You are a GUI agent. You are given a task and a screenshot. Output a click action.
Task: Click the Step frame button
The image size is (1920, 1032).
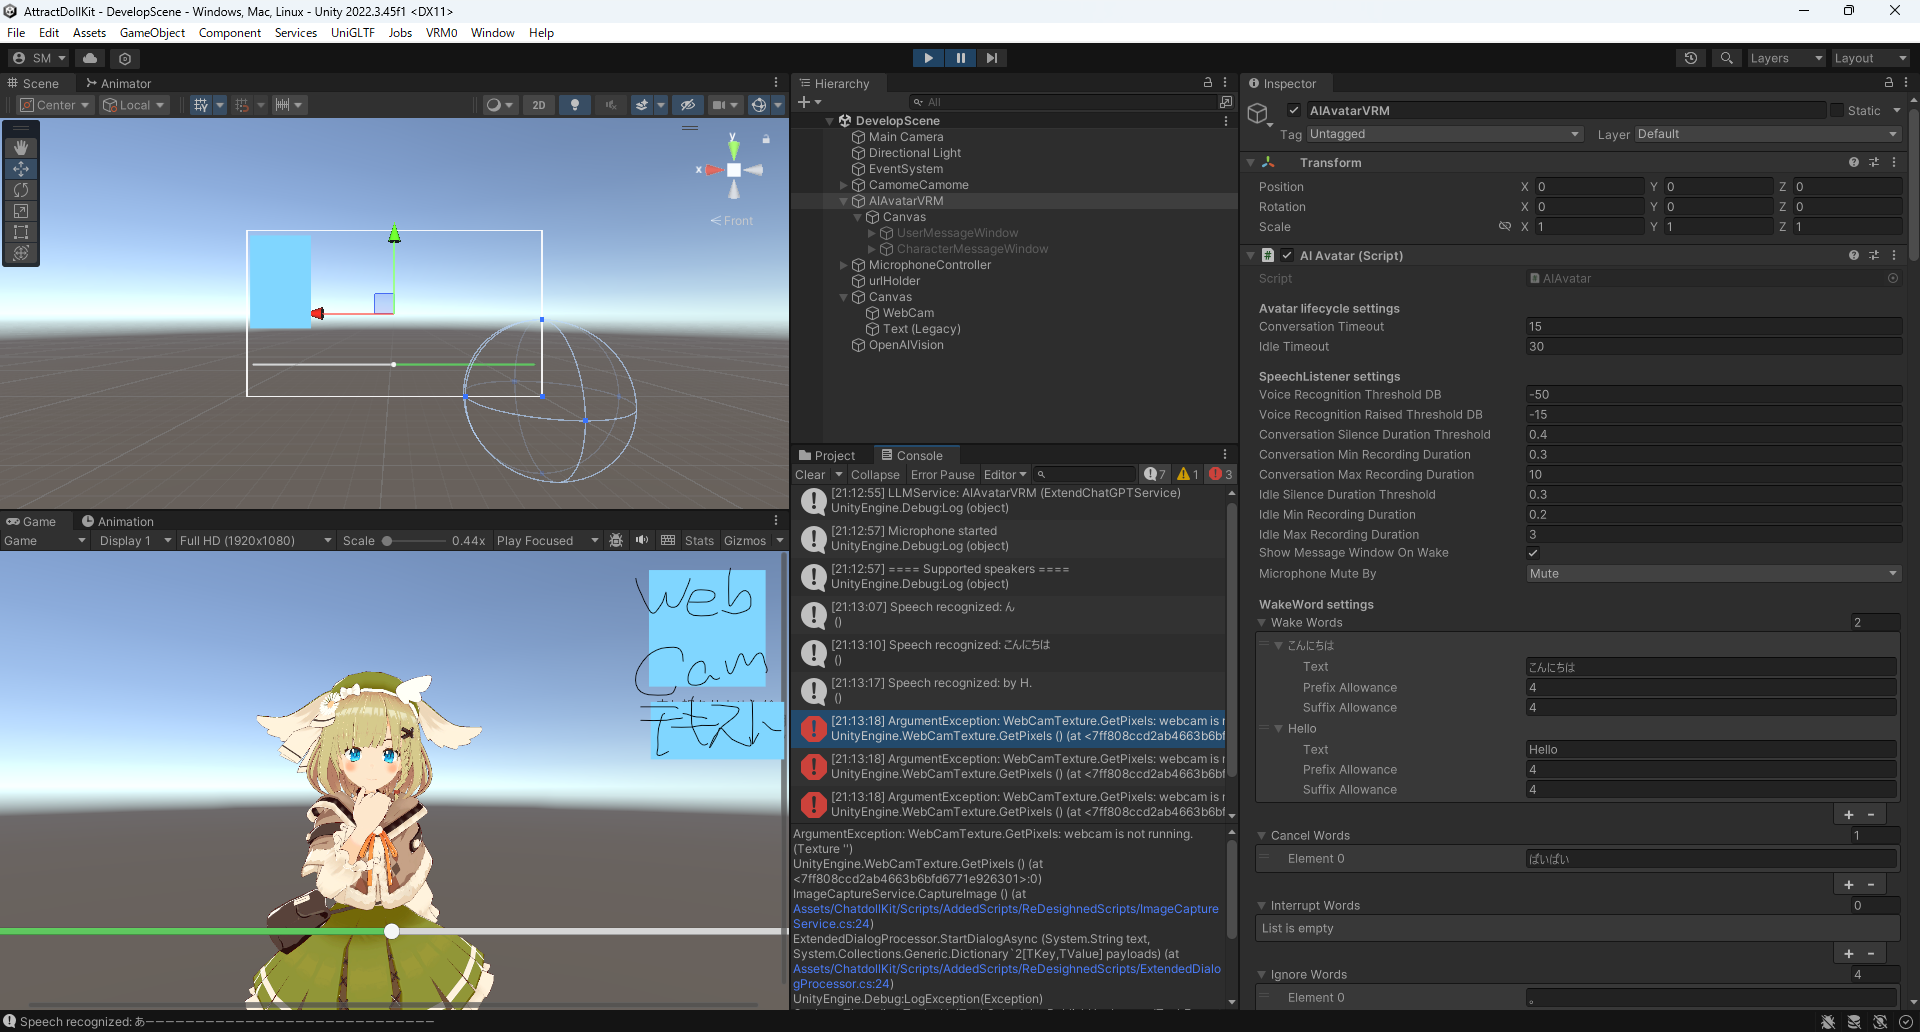click(991, 58)
